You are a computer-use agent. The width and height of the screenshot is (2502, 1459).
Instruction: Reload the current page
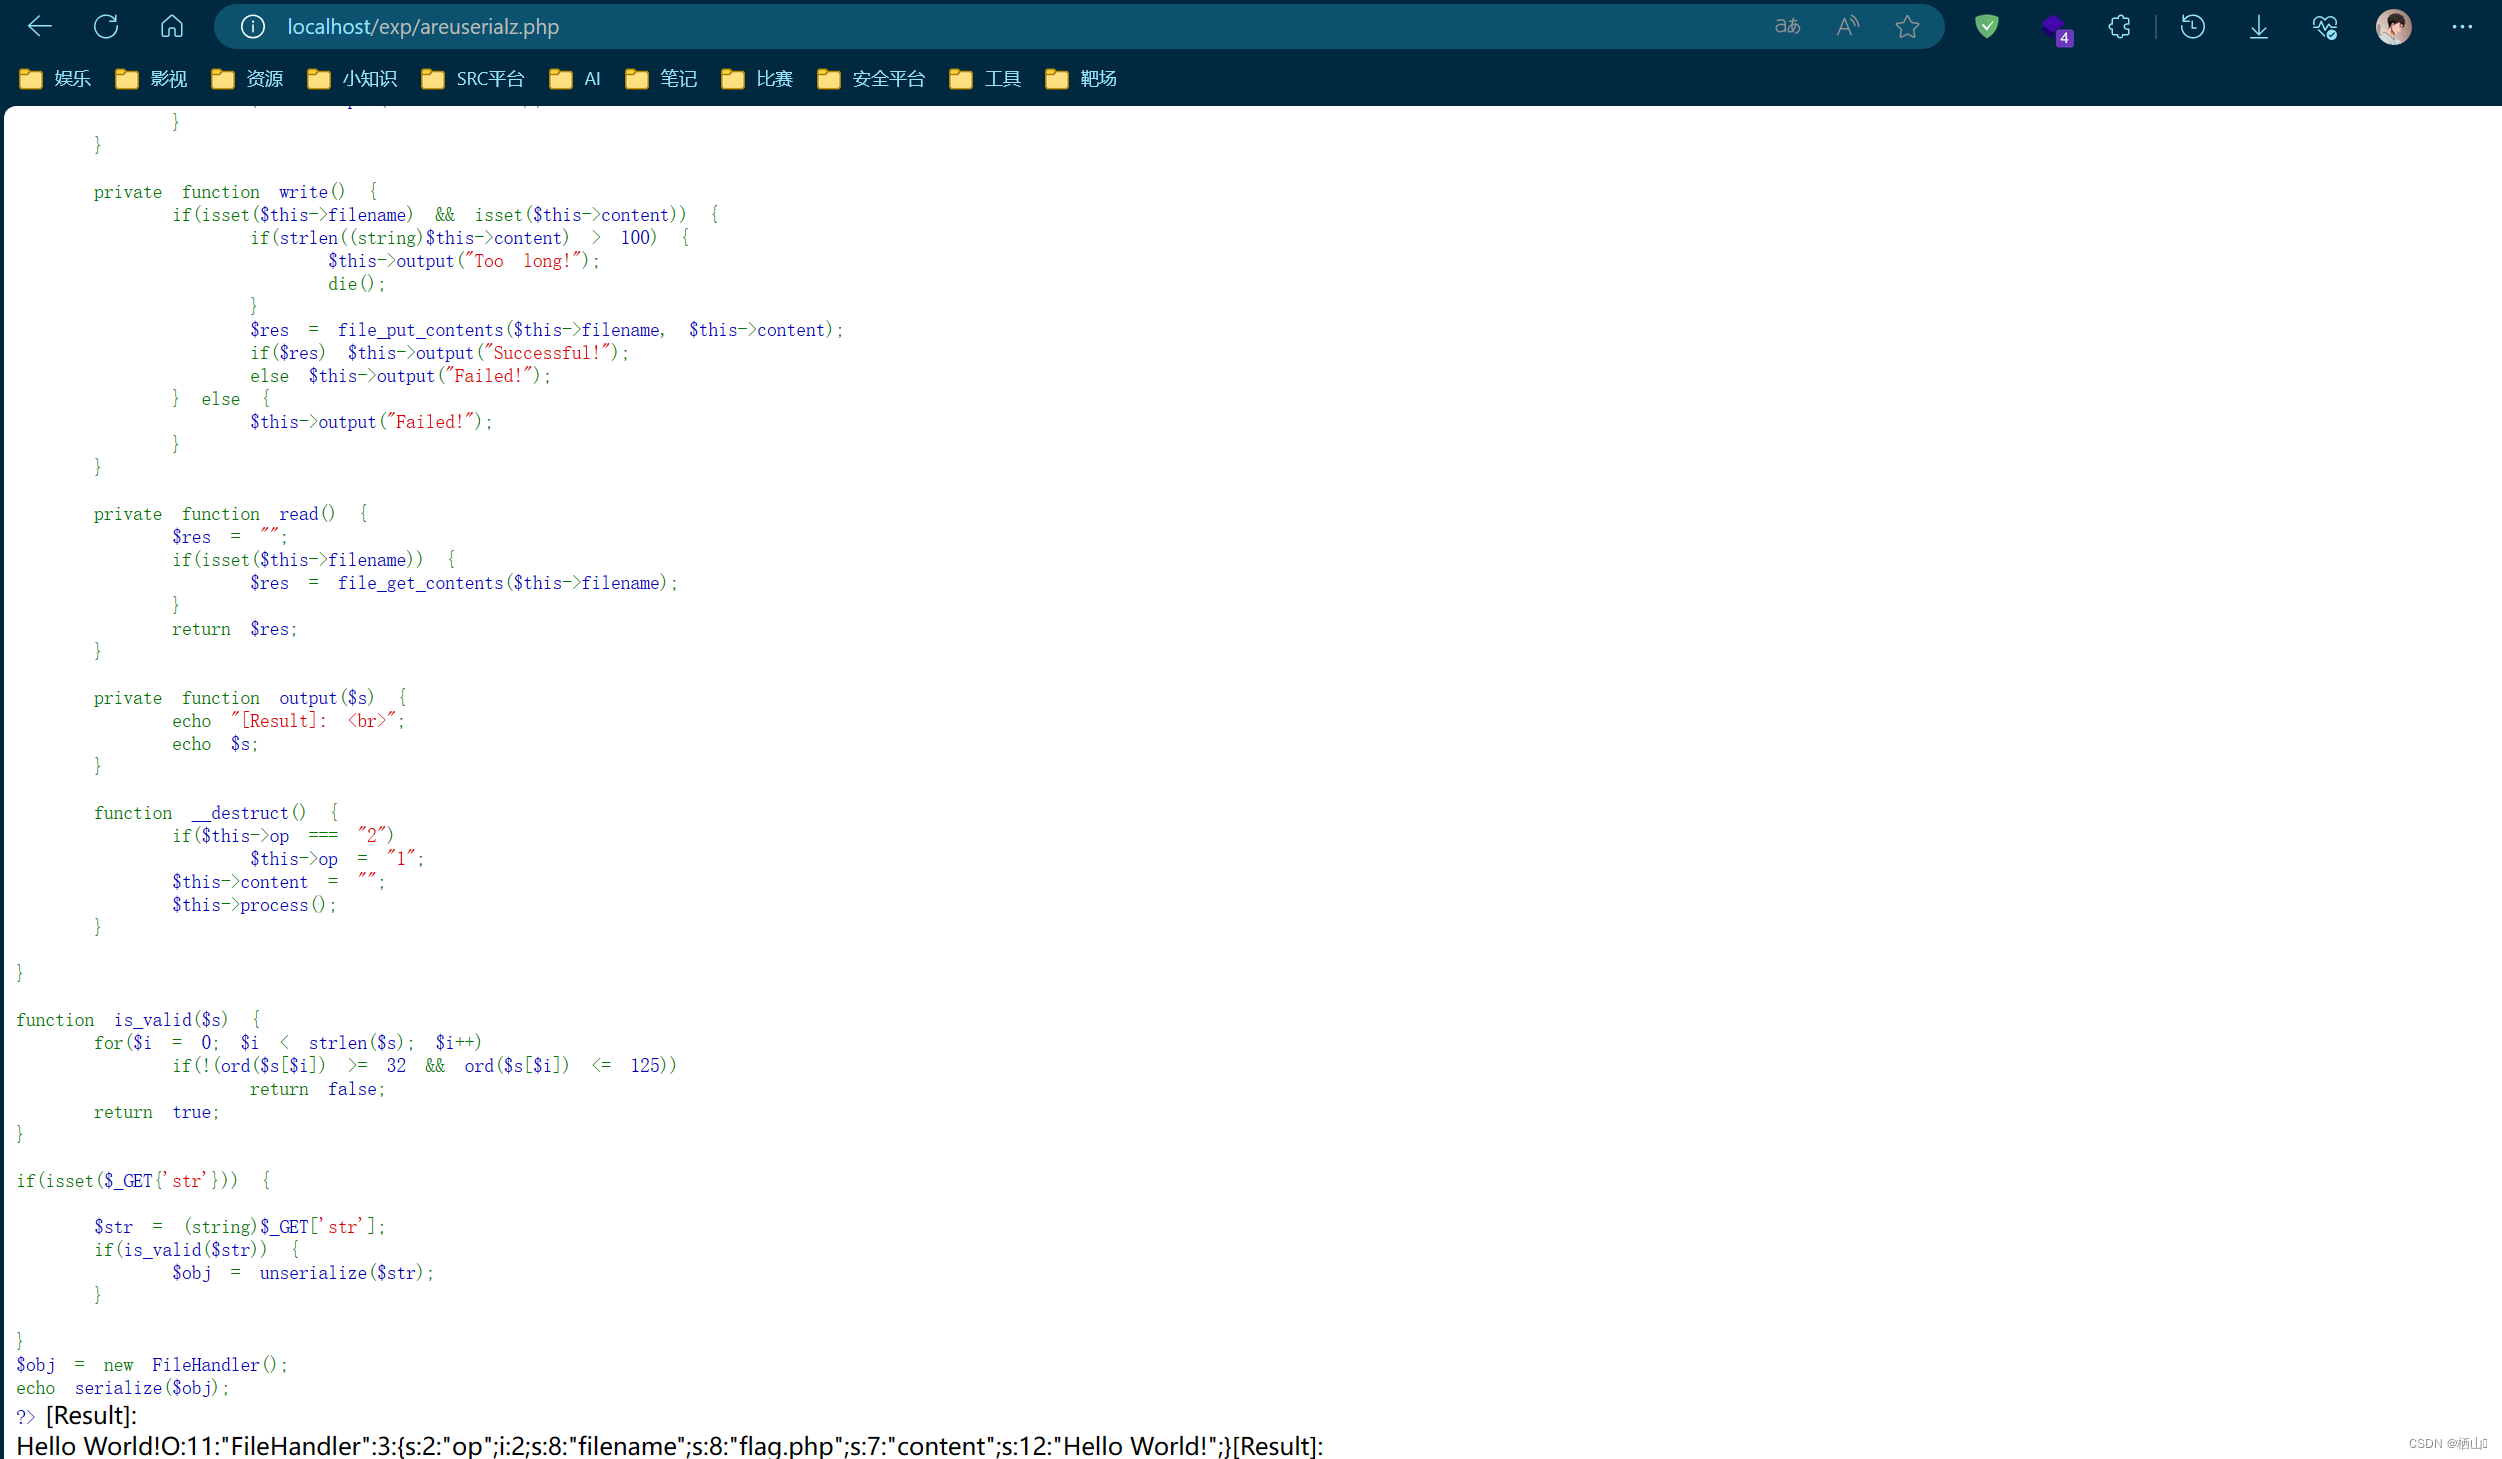point(106,27)
